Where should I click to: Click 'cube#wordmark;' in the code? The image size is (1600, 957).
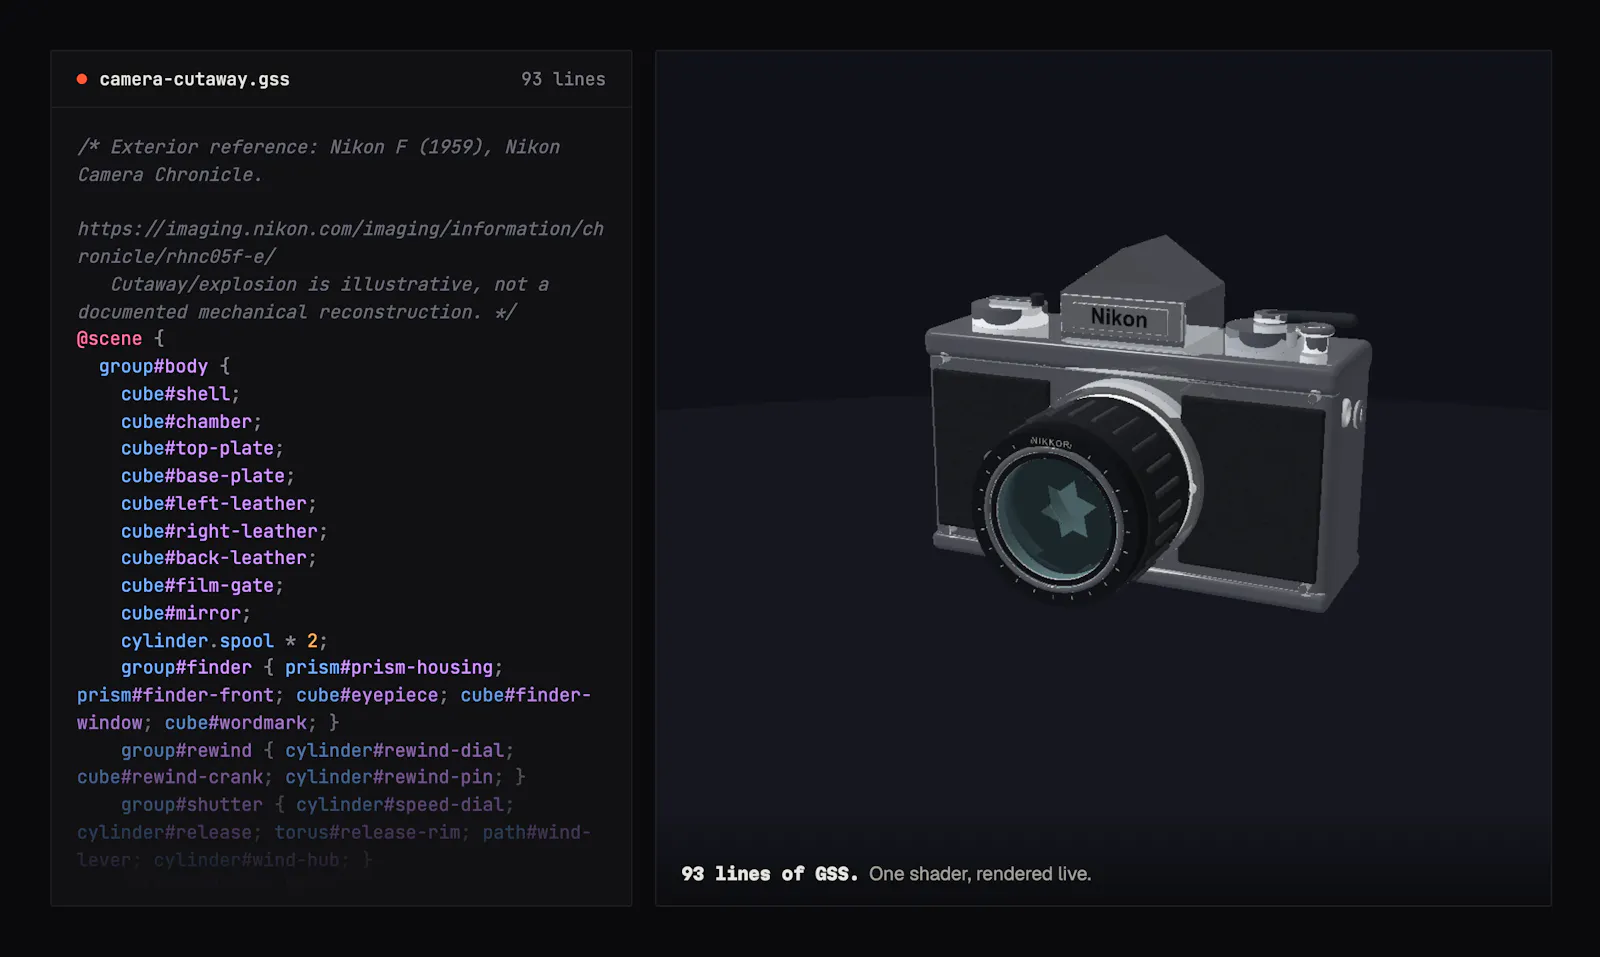(x=241, y=723)
